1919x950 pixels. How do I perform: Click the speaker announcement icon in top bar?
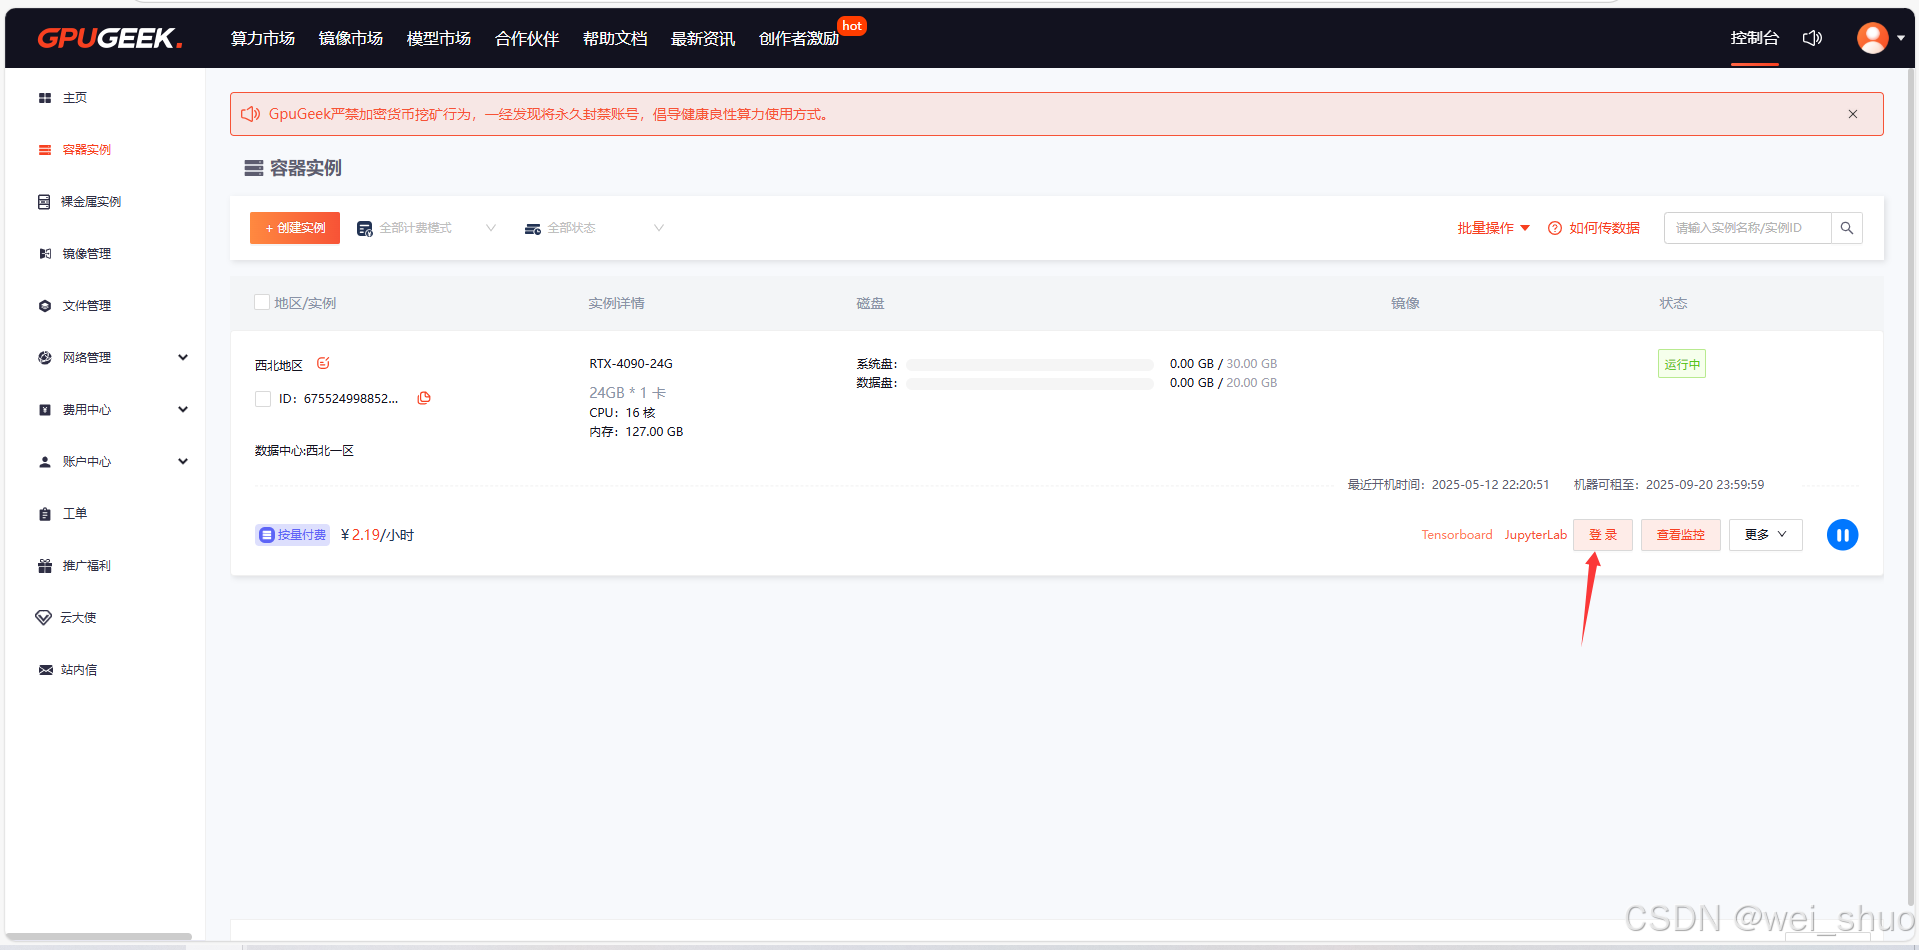[x=1812, y=38]
